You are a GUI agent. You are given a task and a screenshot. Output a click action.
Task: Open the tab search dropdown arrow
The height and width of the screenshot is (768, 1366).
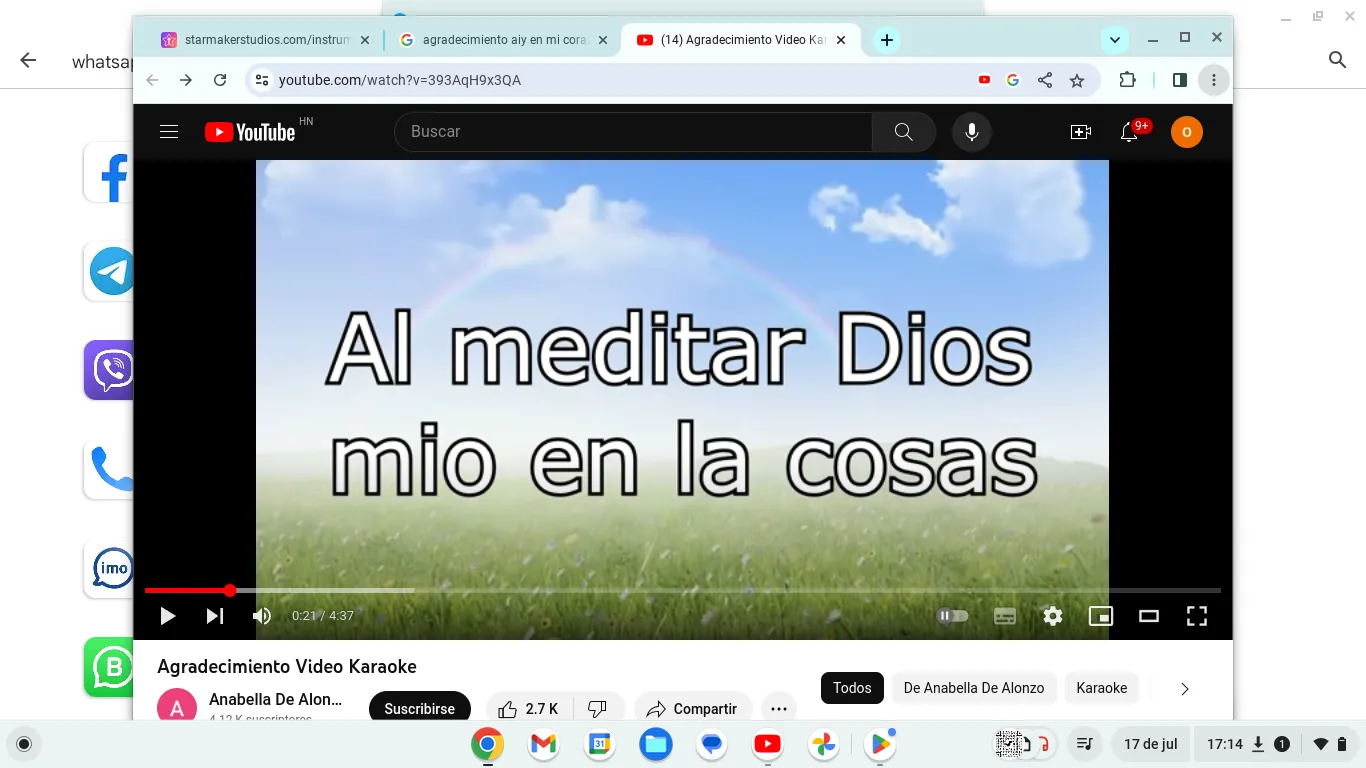1115,40
